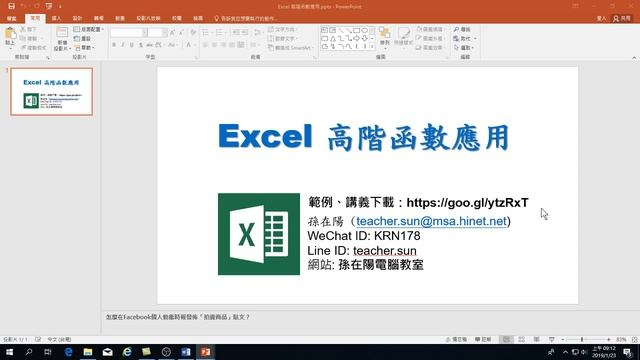This screenshot has width=640, height=360.
Task: Click Clear All Formatting icon
Action: coord(193,32)
